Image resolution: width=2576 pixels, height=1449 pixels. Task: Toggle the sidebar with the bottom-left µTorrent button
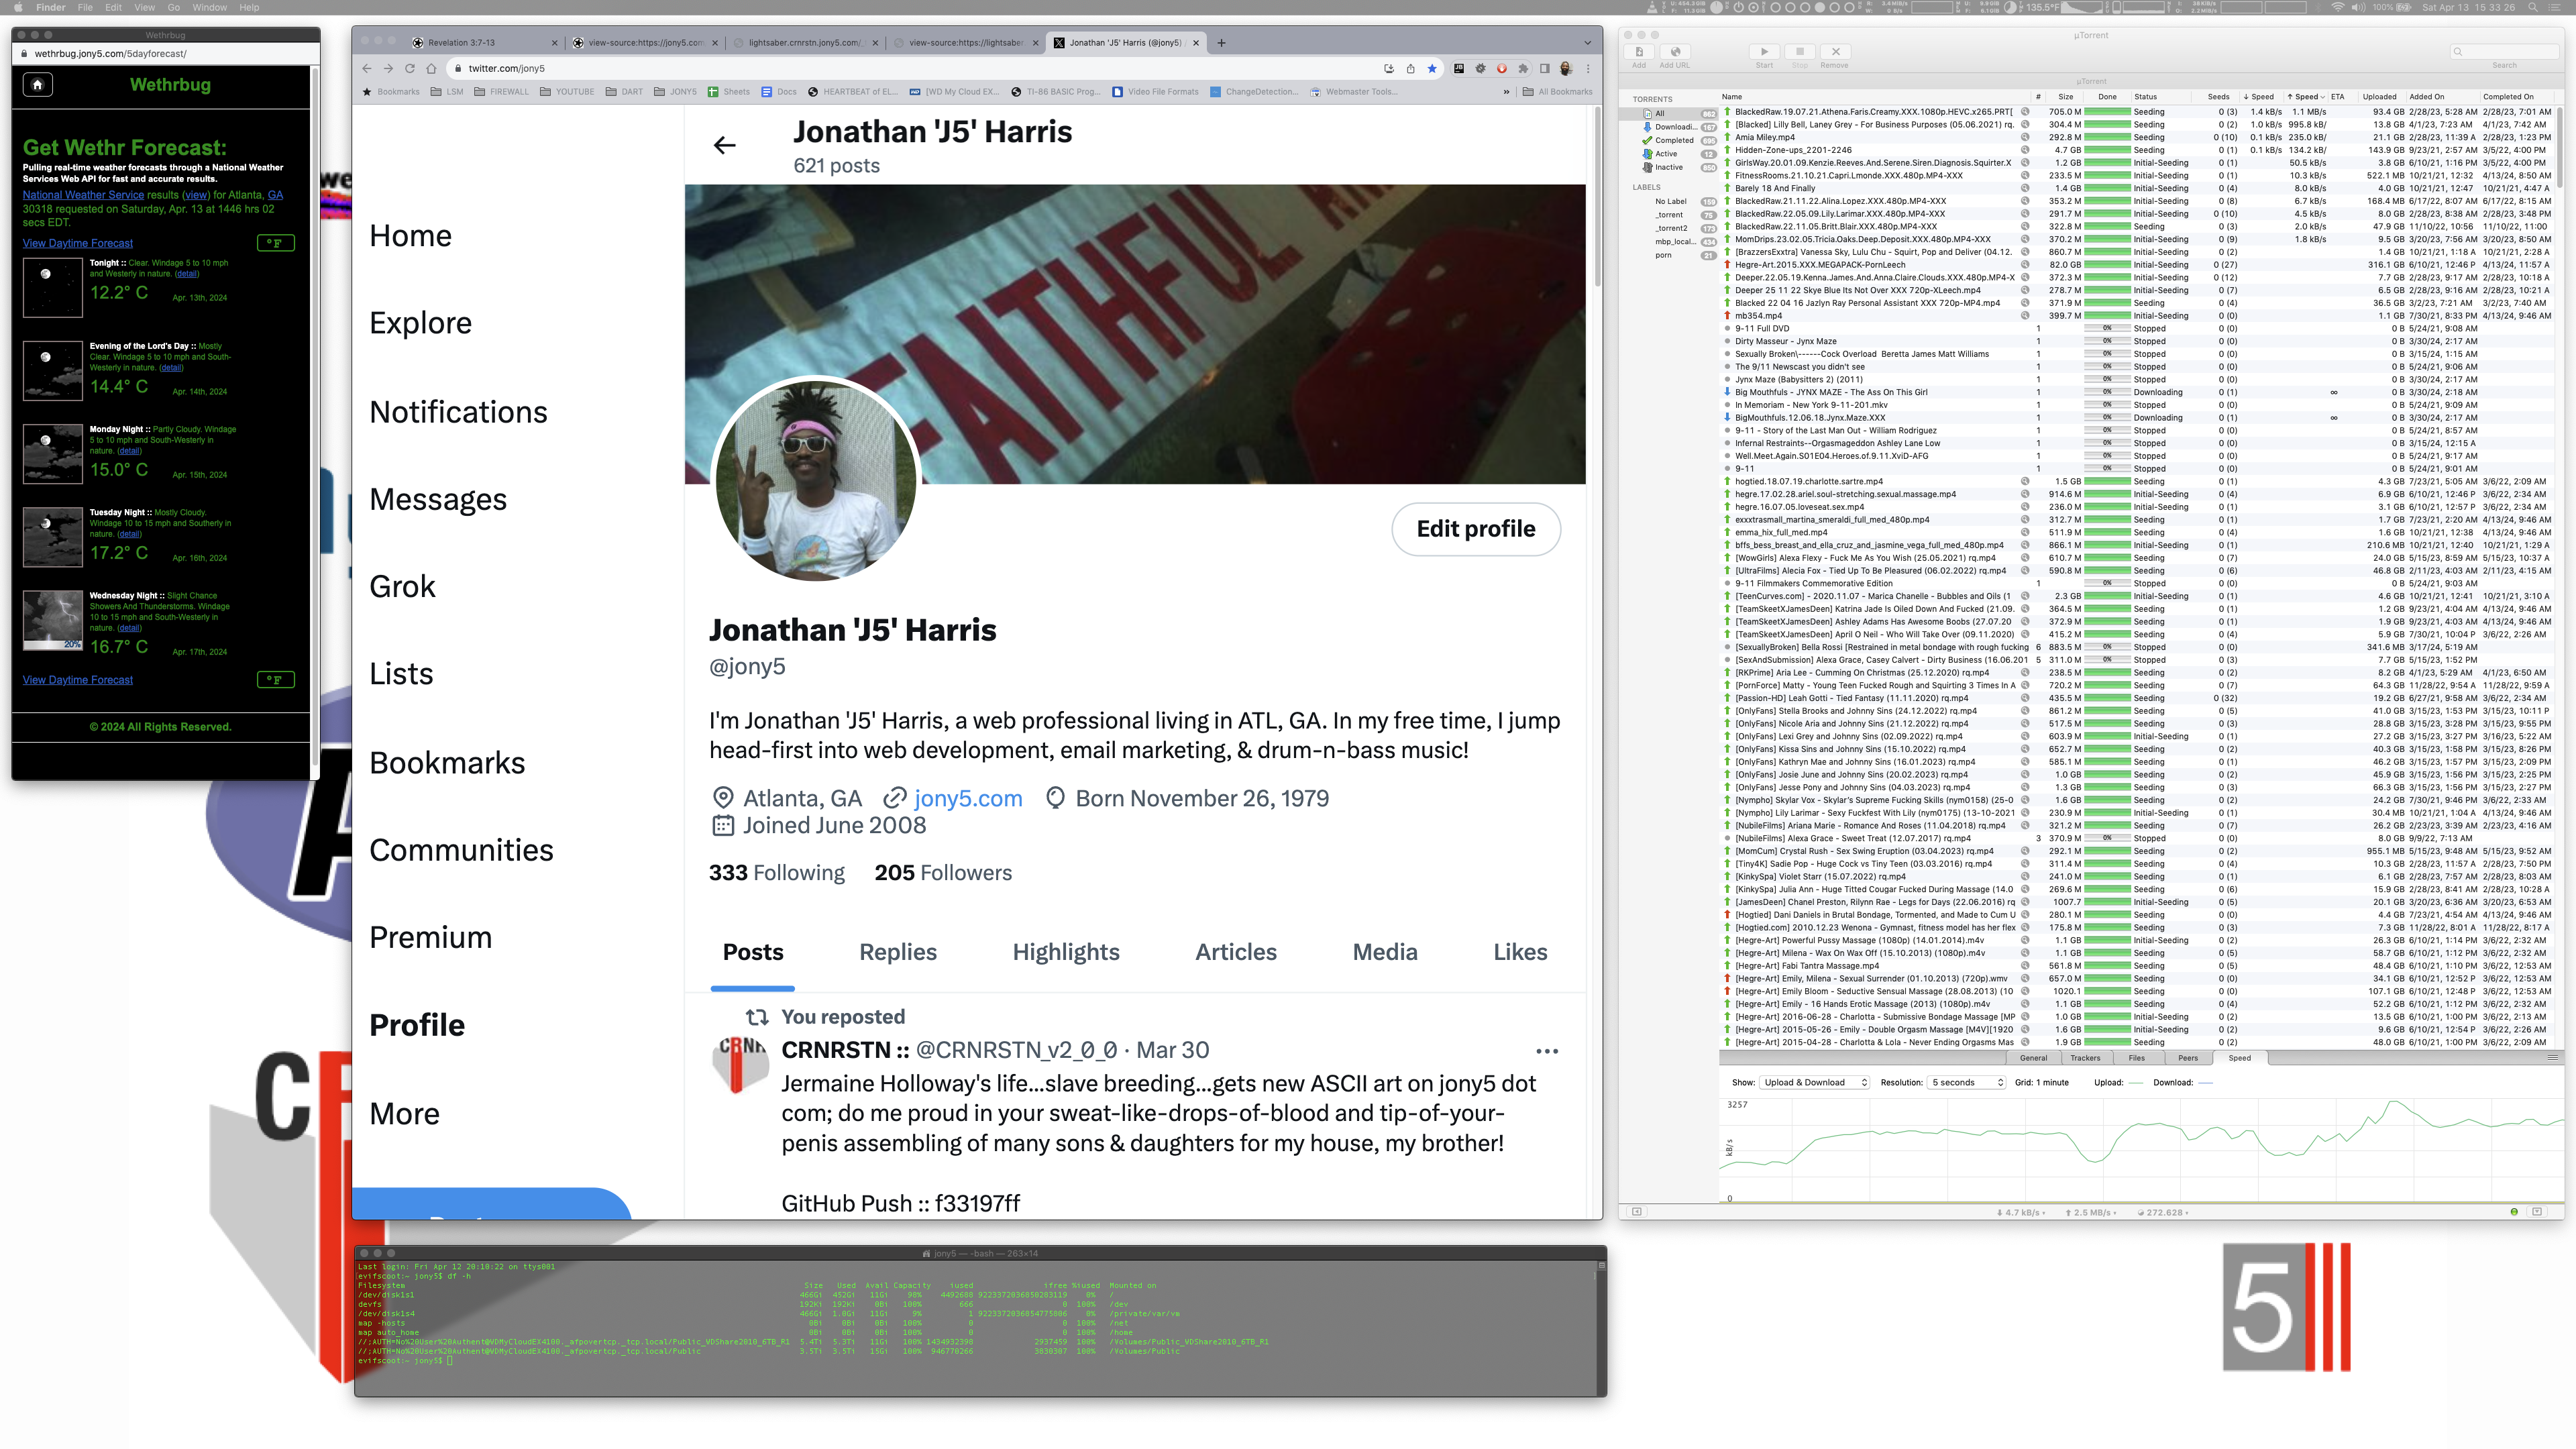1637,1212
